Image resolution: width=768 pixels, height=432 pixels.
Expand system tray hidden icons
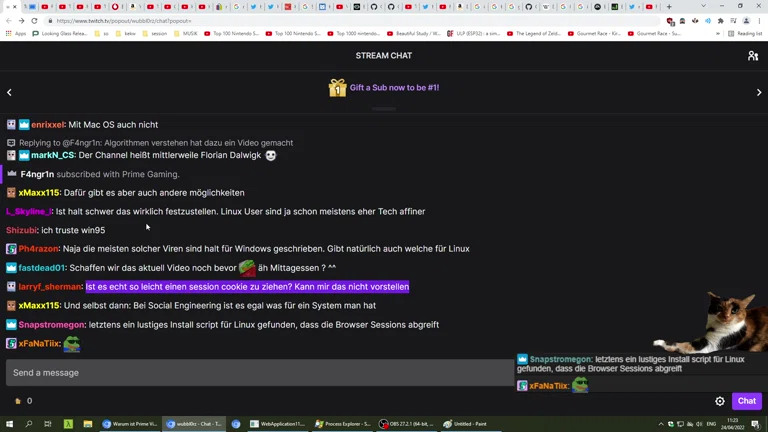tap(661, 424)
